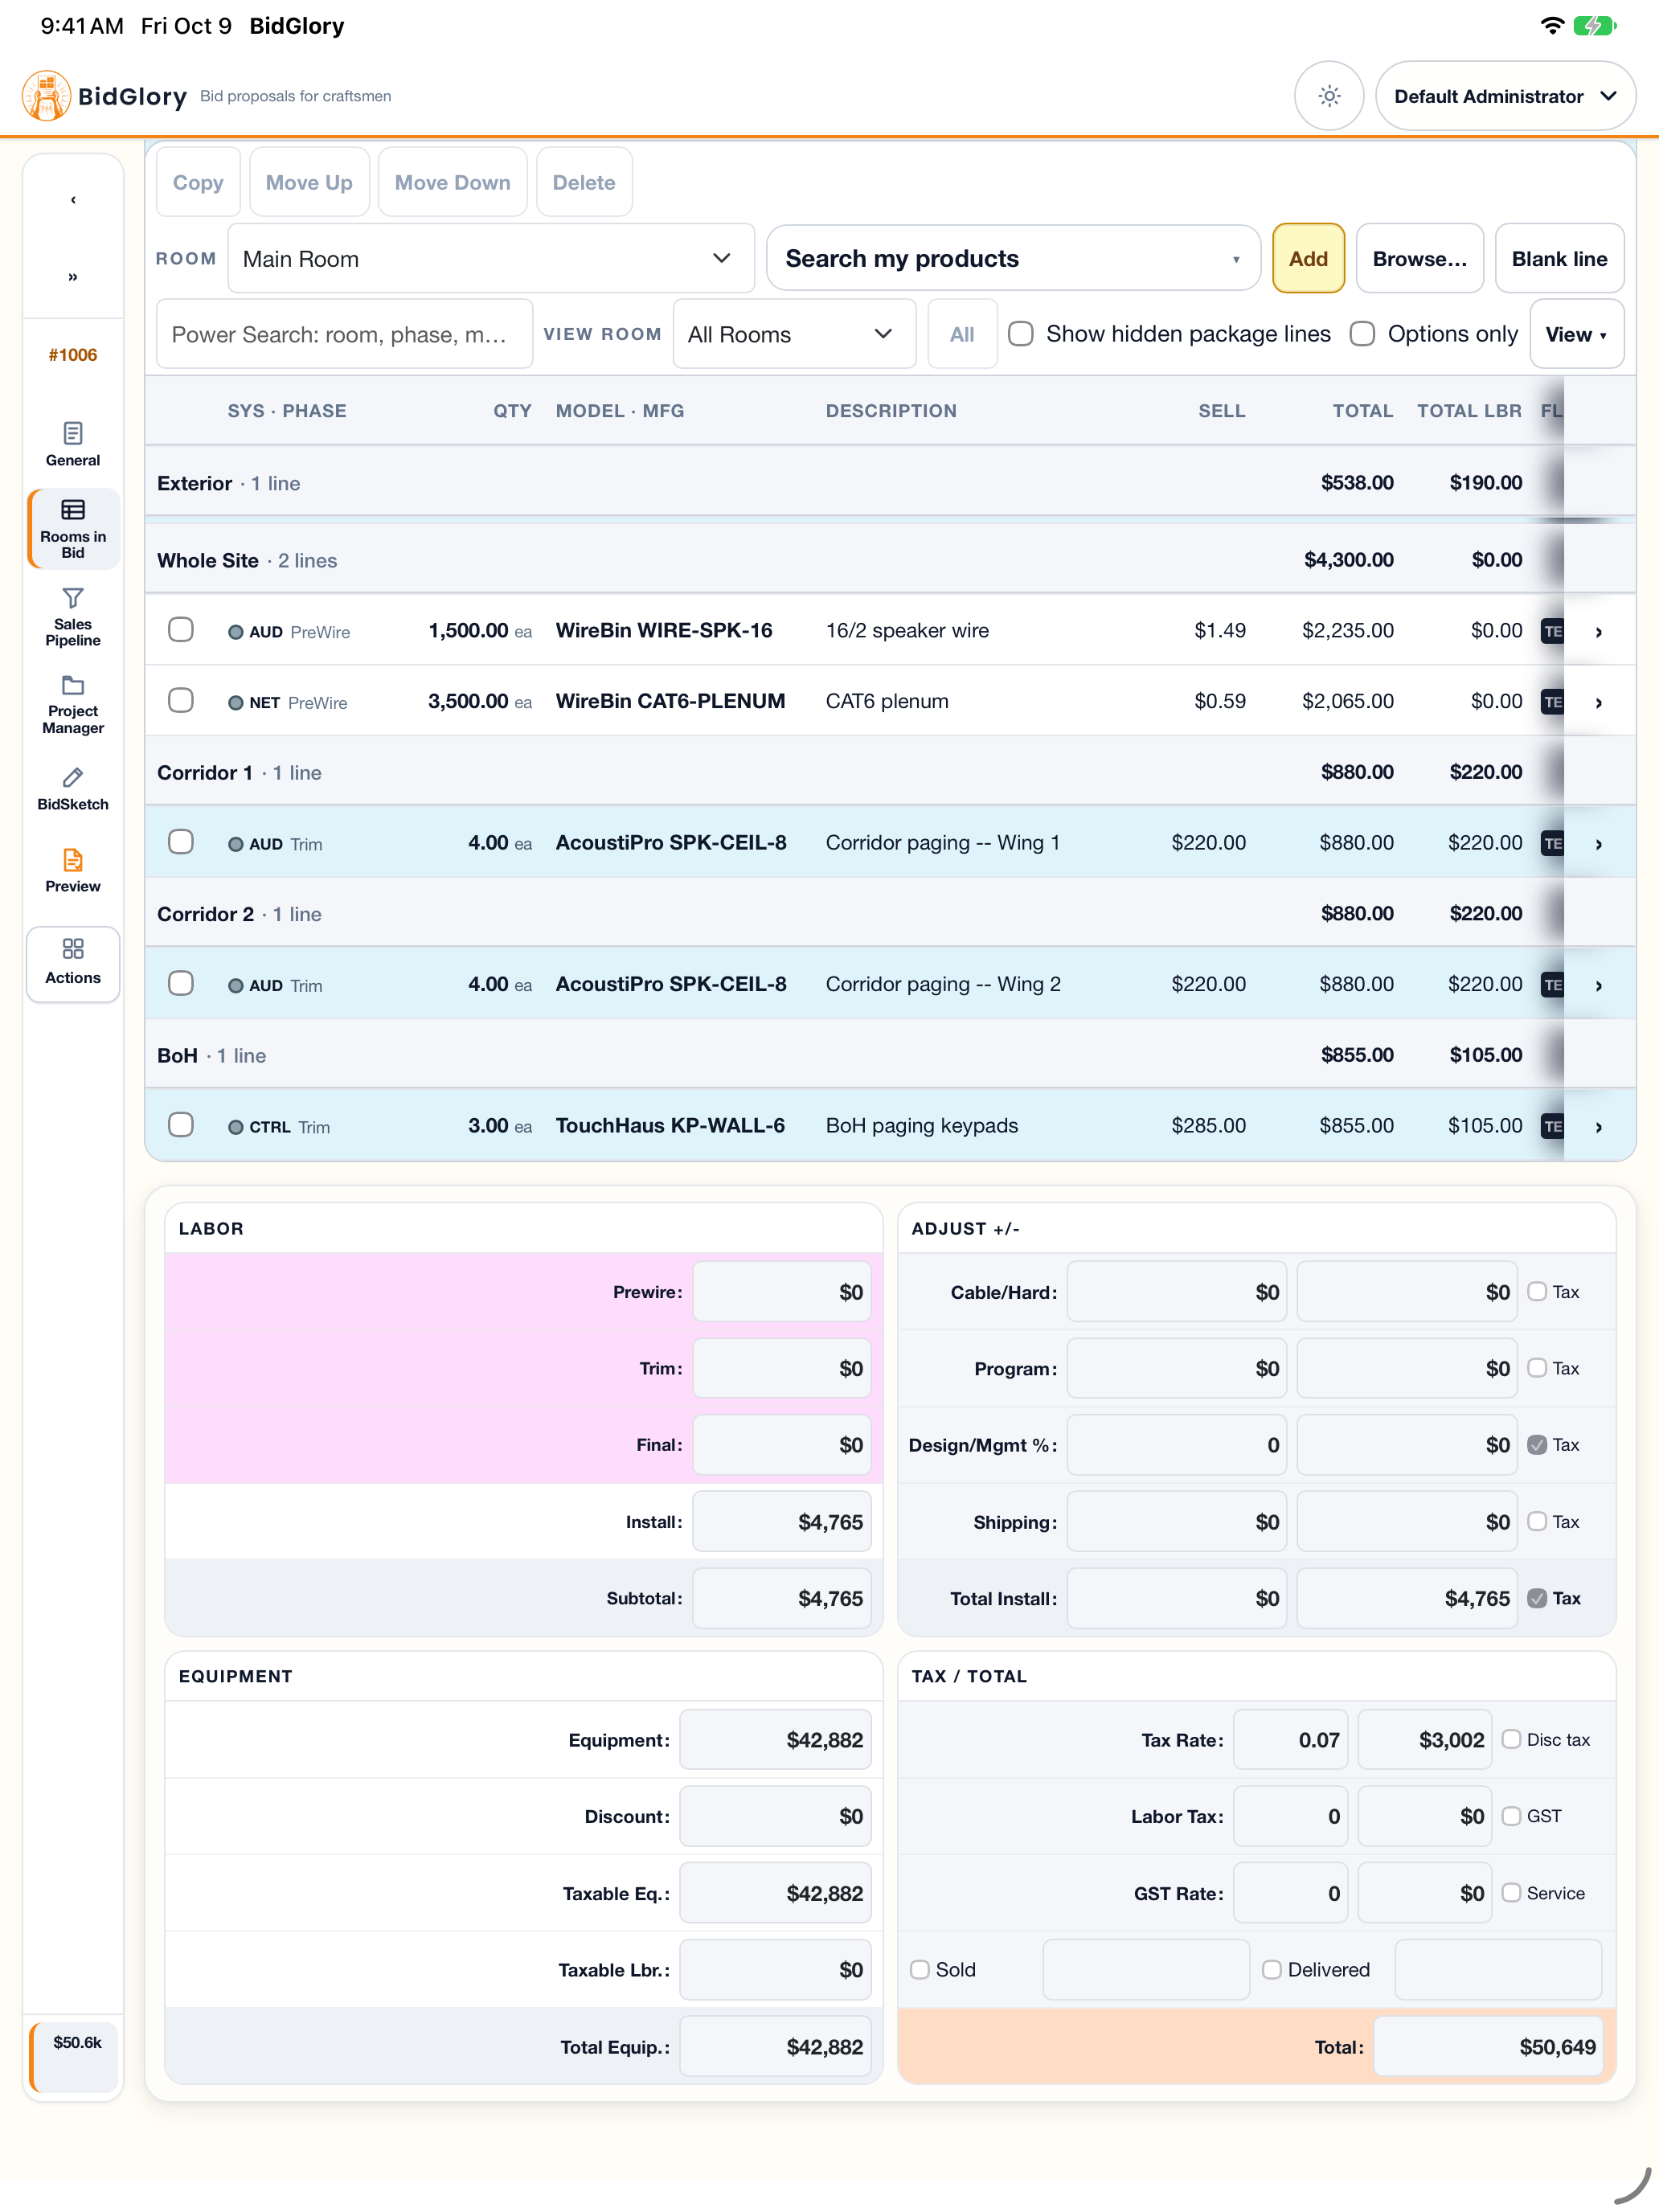This screenshot has width=1659, height=2212.
Task: Collapse the Whole Site room group
Action: [x=890, y=560]
